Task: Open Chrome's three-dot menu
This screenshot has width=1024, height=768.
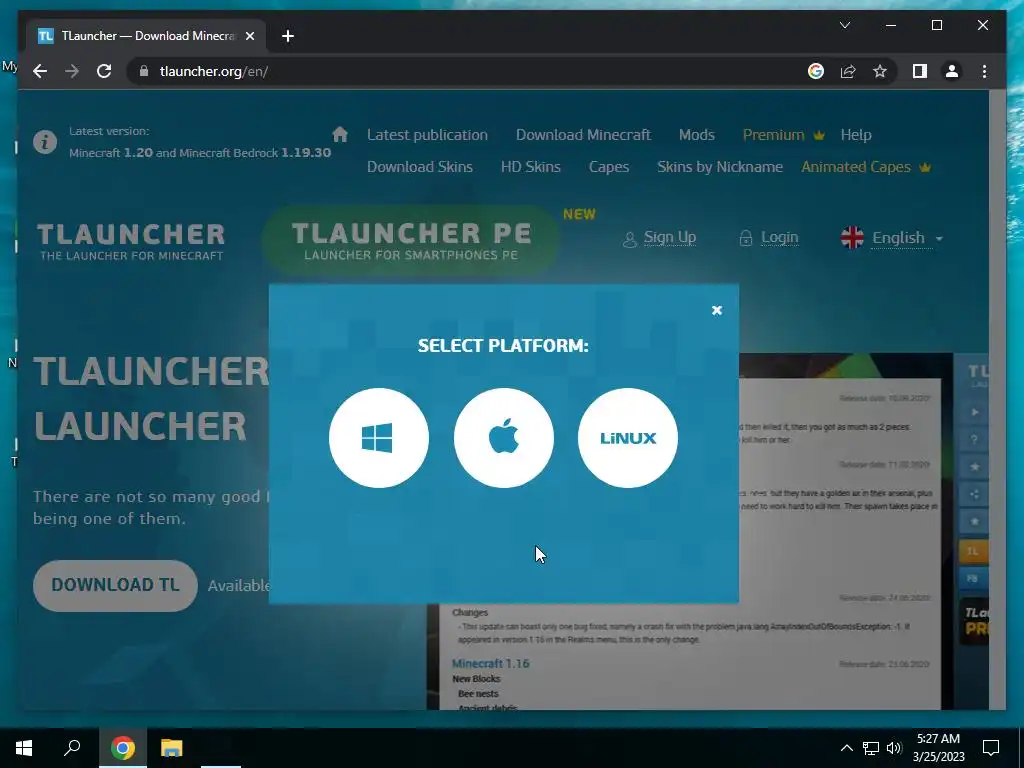Action: coord(984,71)
